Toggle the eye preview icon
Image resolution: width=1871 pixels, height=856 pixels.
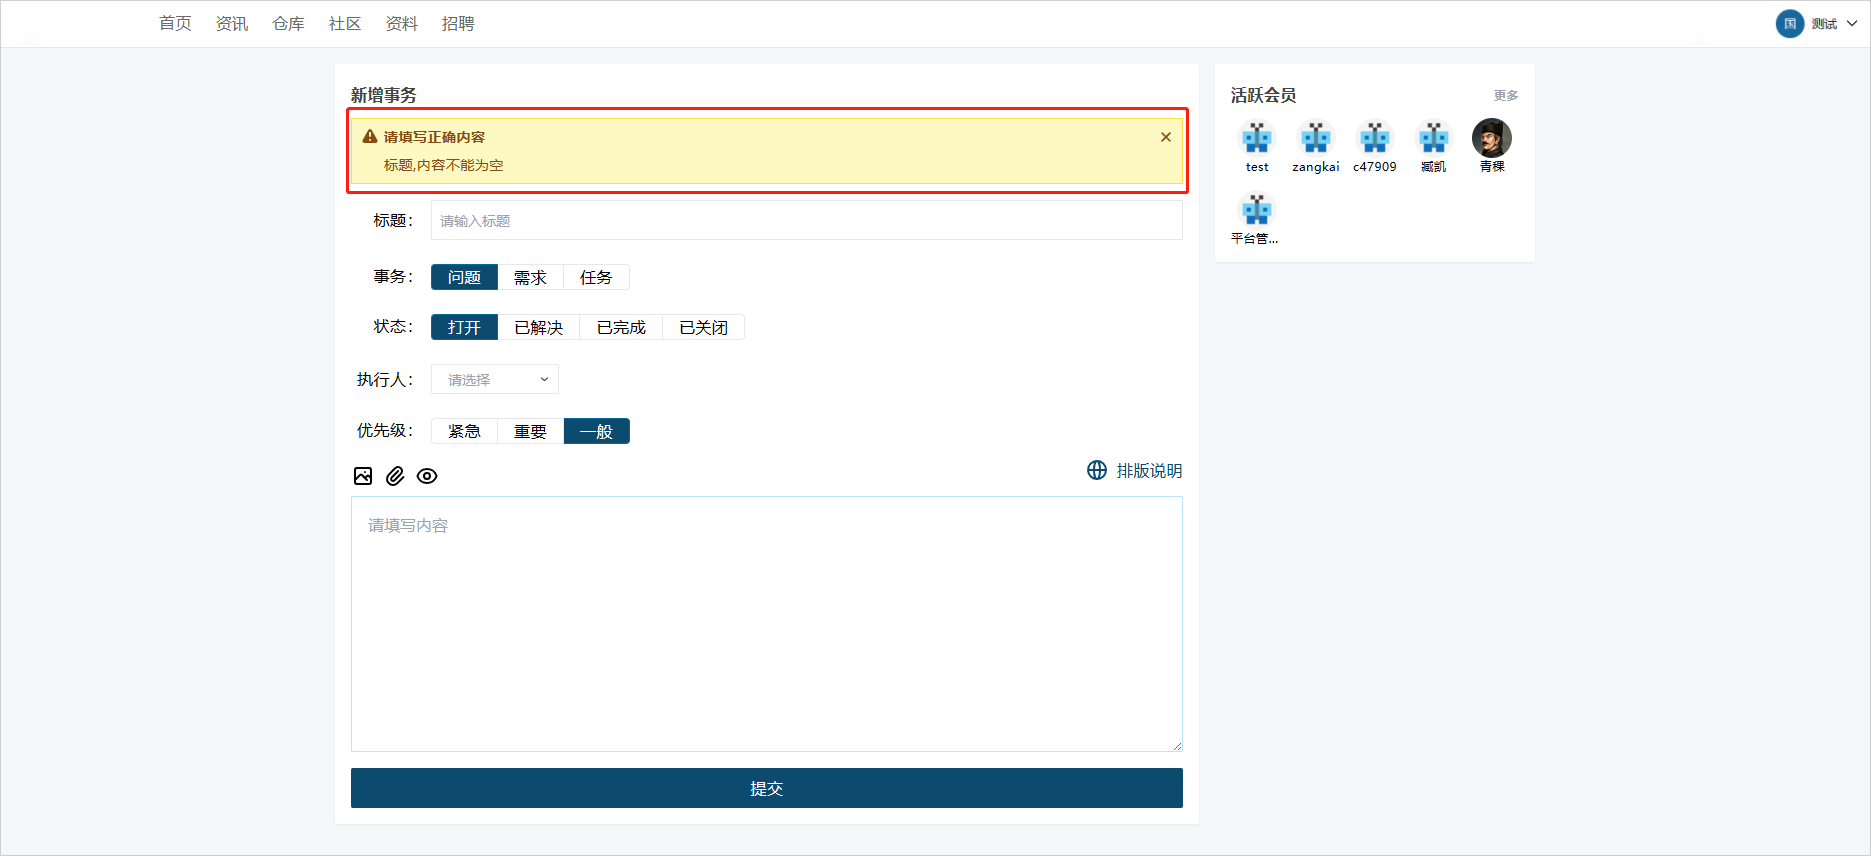[x=427, y=476]
